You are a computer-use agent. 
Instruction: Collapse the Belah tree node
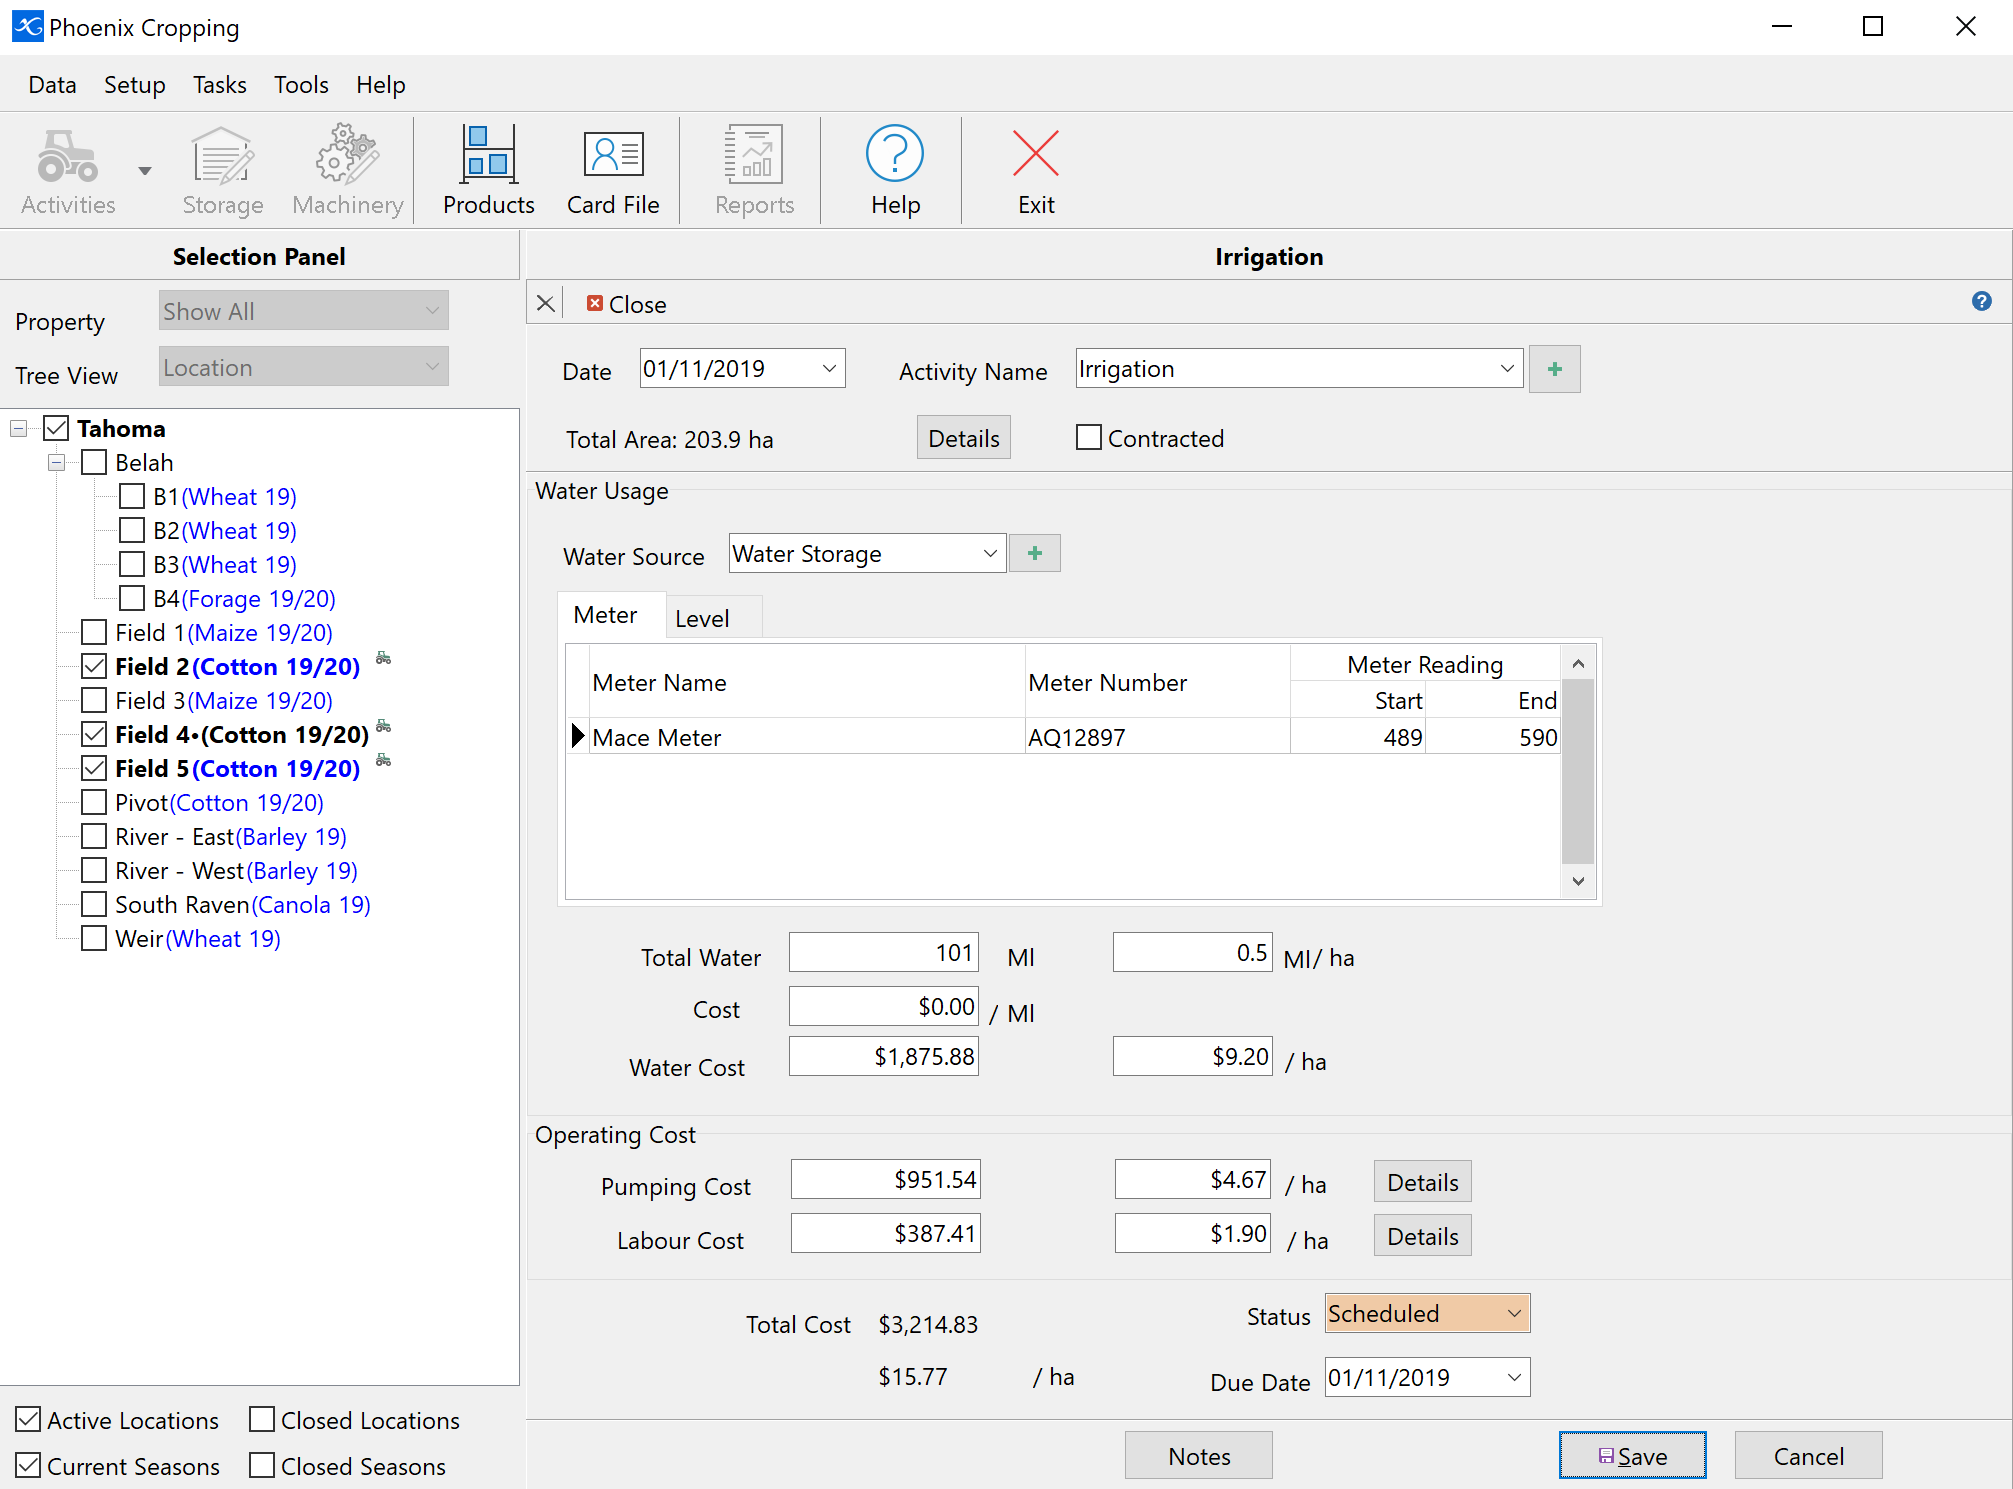pyautogui.click(x=56, y=463)
